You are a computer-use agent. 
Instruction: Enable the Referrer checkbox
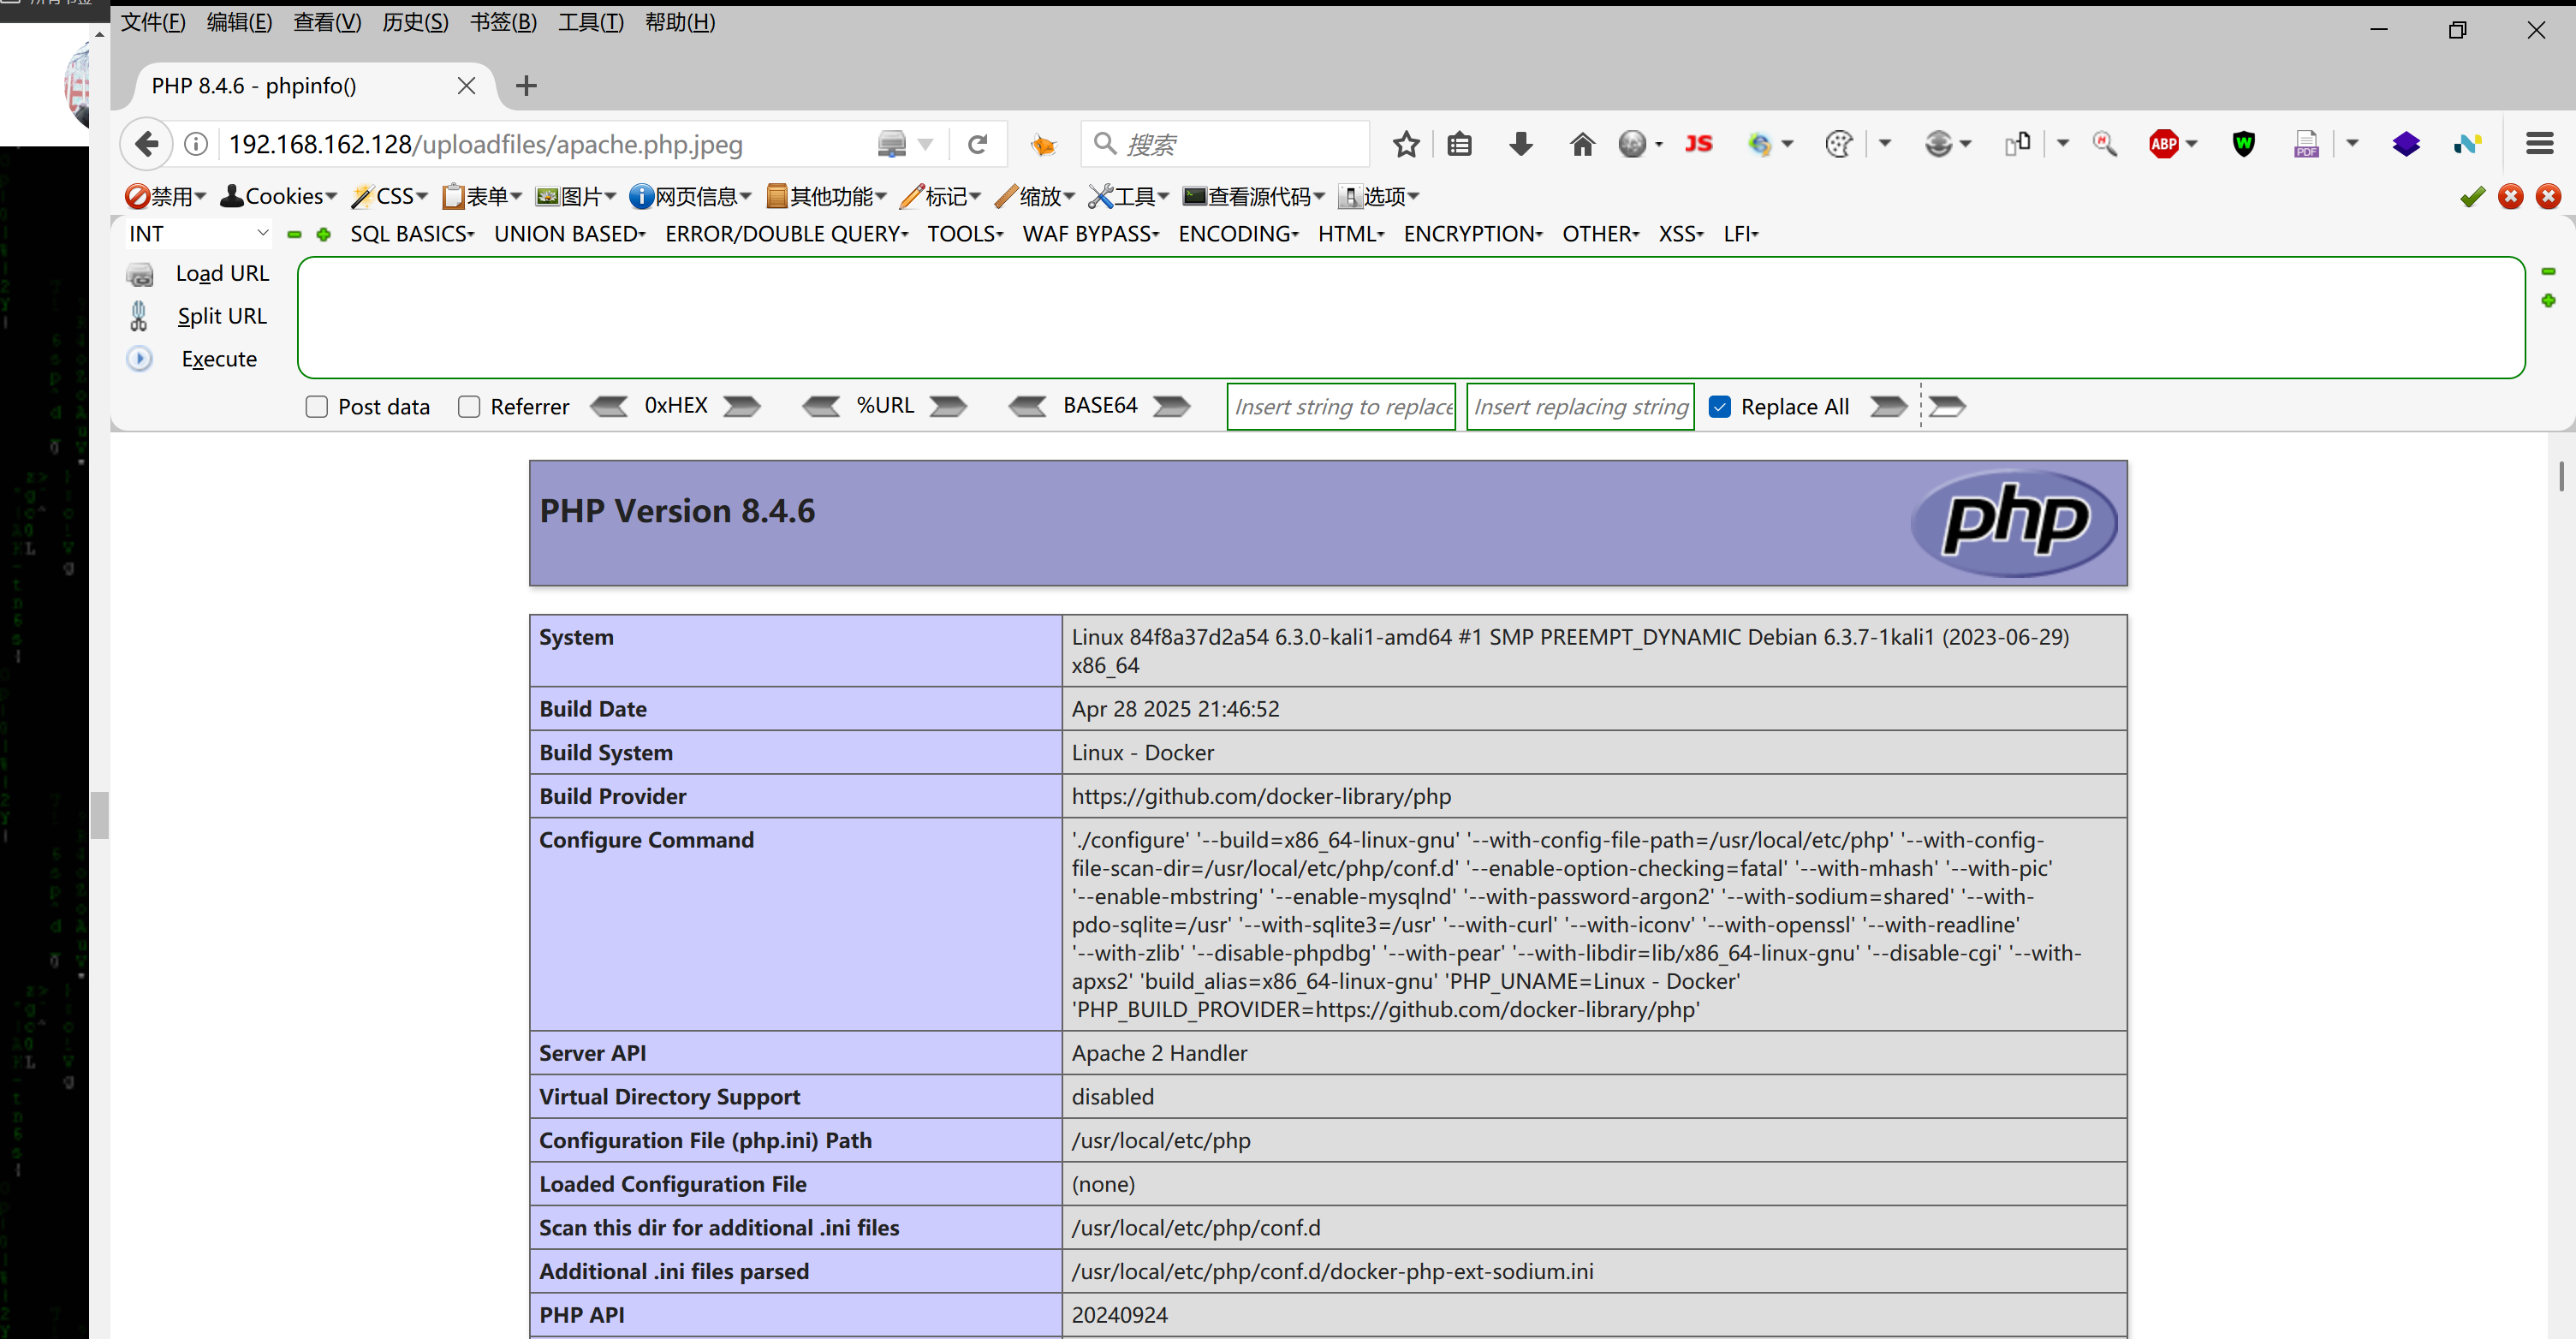(469, 407)
